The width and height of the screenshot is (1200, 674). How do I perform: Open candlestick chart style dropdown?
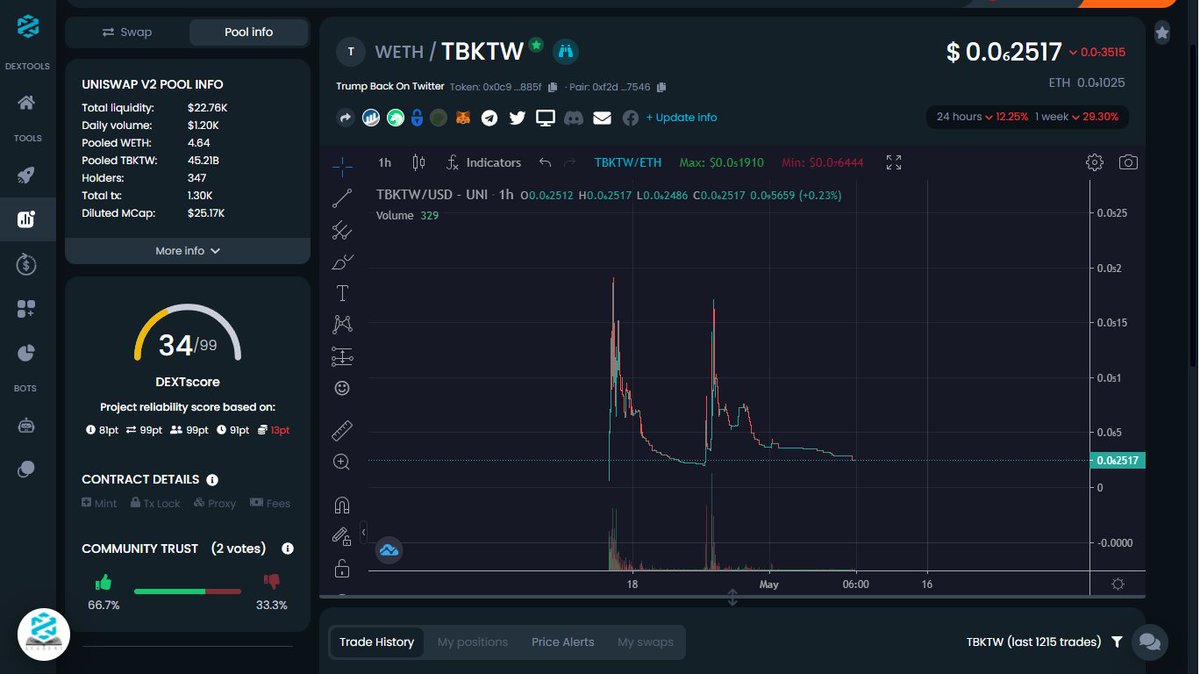[x=419, y=162]
